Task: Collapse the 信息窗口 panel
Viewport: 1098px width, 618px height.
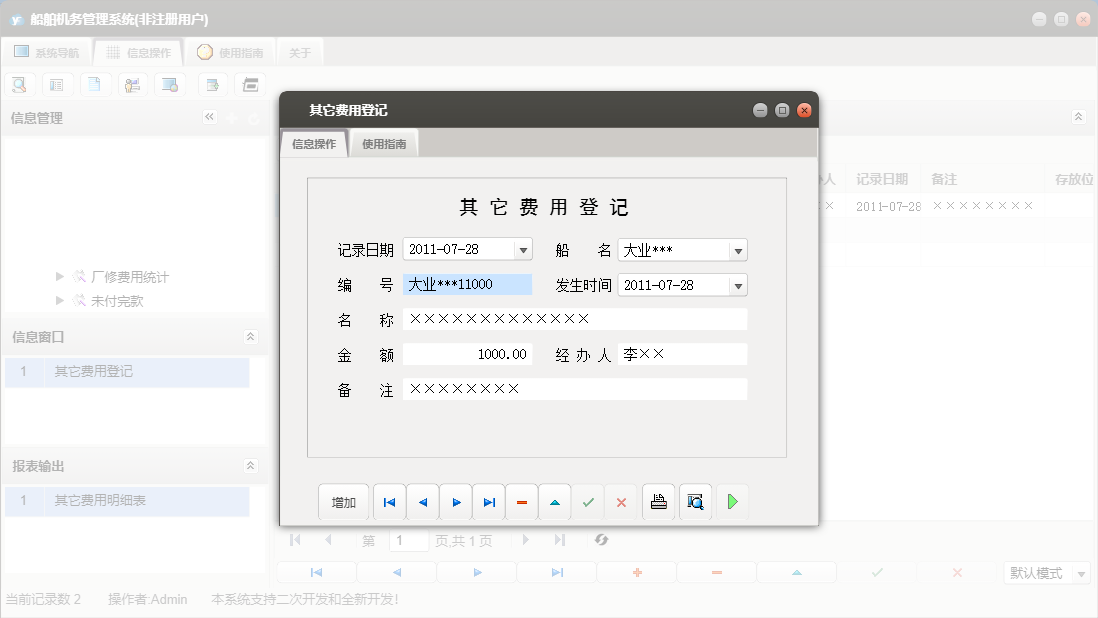Action: [251, 336]
